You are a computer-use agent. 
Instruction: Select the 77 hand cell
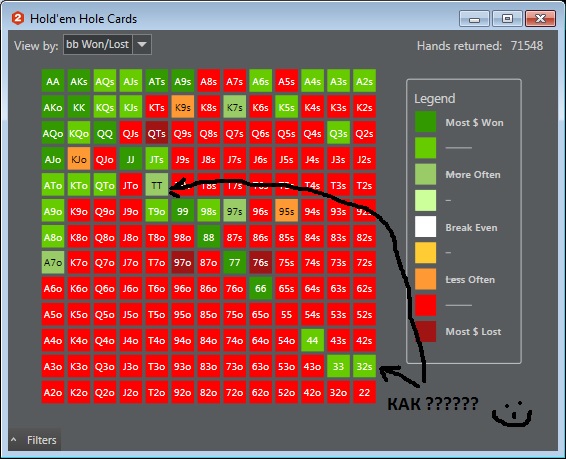click(235, 262)
